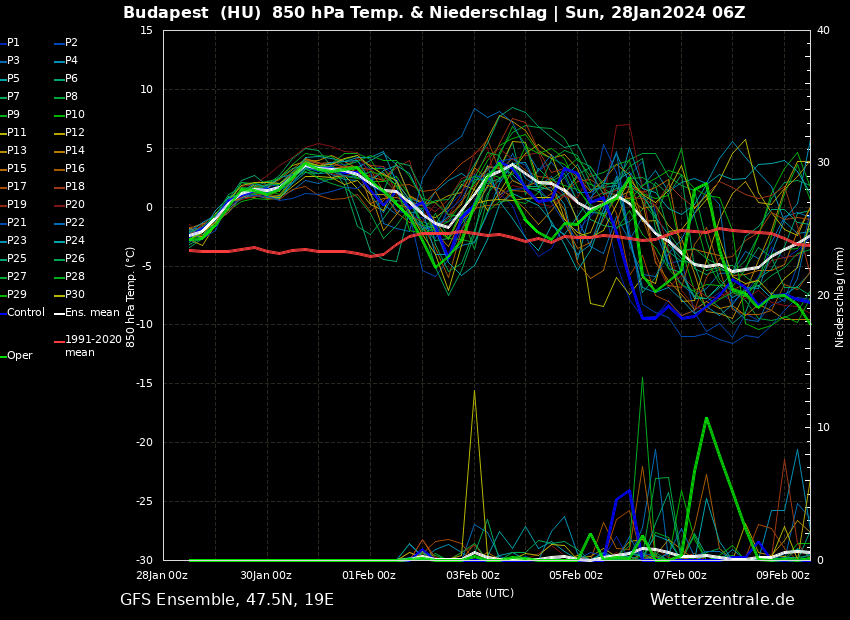
Task: Select the Oper legend entry
Action: pos(20,356)
